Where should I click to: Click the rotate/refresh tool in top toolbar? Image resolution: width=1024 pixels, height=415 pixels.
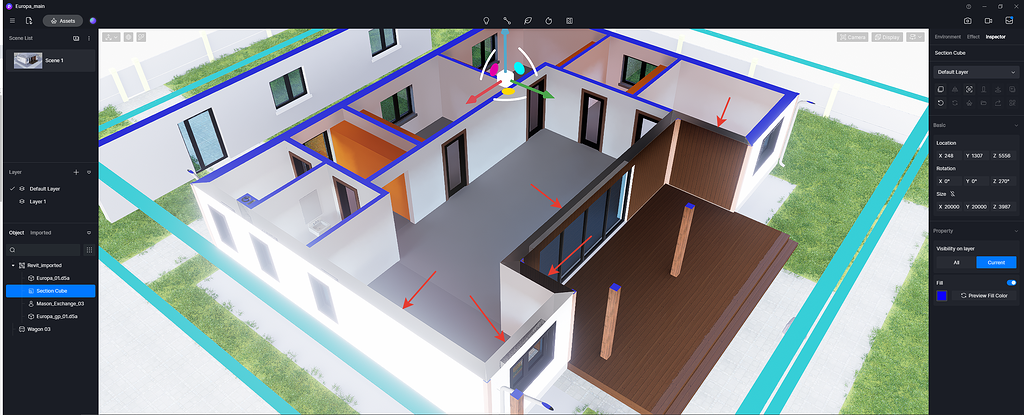[x=549, y=21]
